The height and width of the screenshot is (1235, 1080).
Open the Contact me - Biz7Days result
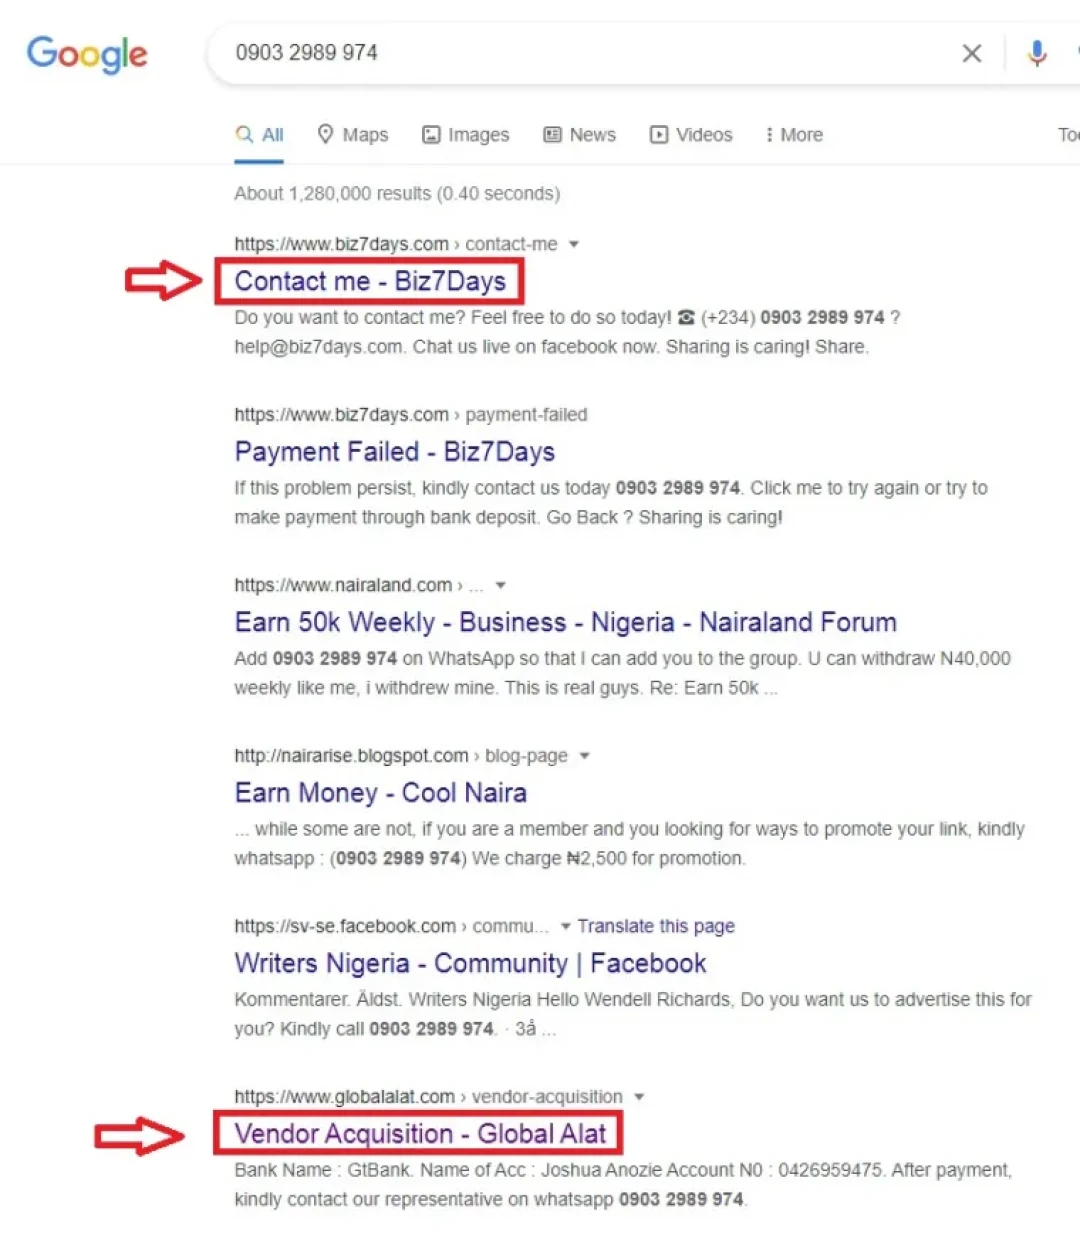pyautogui.click(x=370, y=281)
